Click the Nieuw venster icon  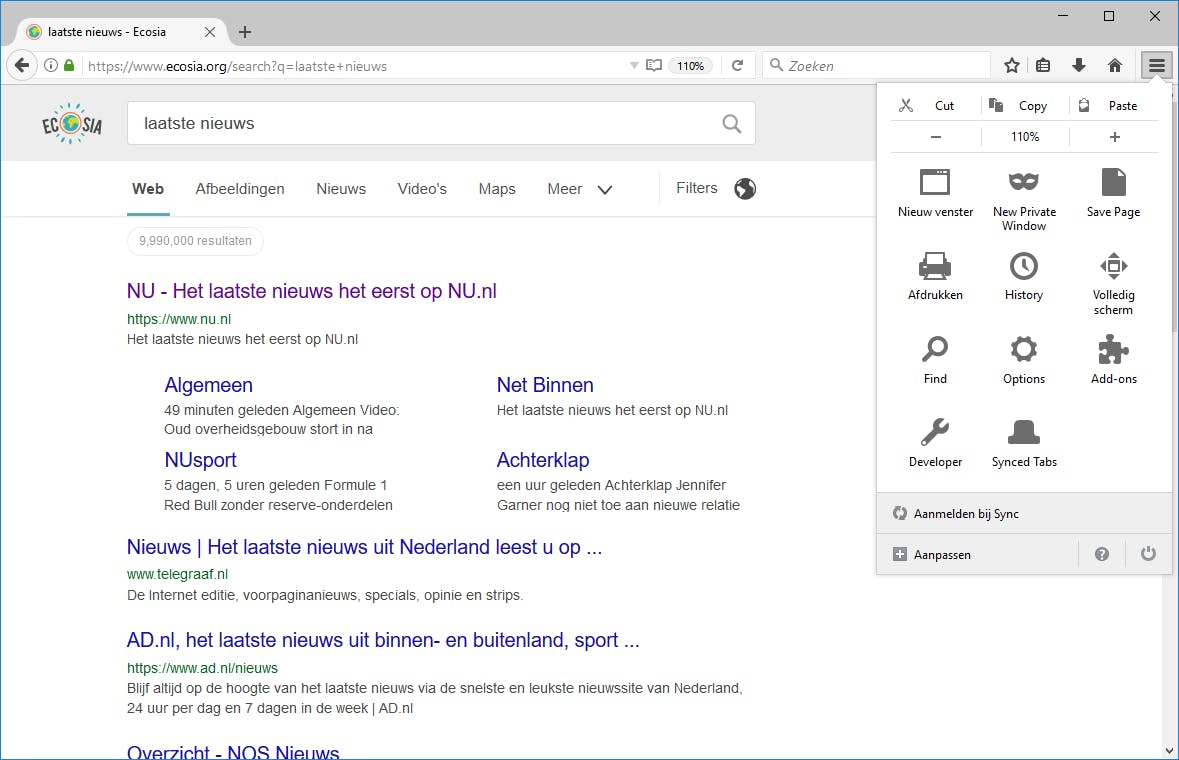[x=935, y=182]
